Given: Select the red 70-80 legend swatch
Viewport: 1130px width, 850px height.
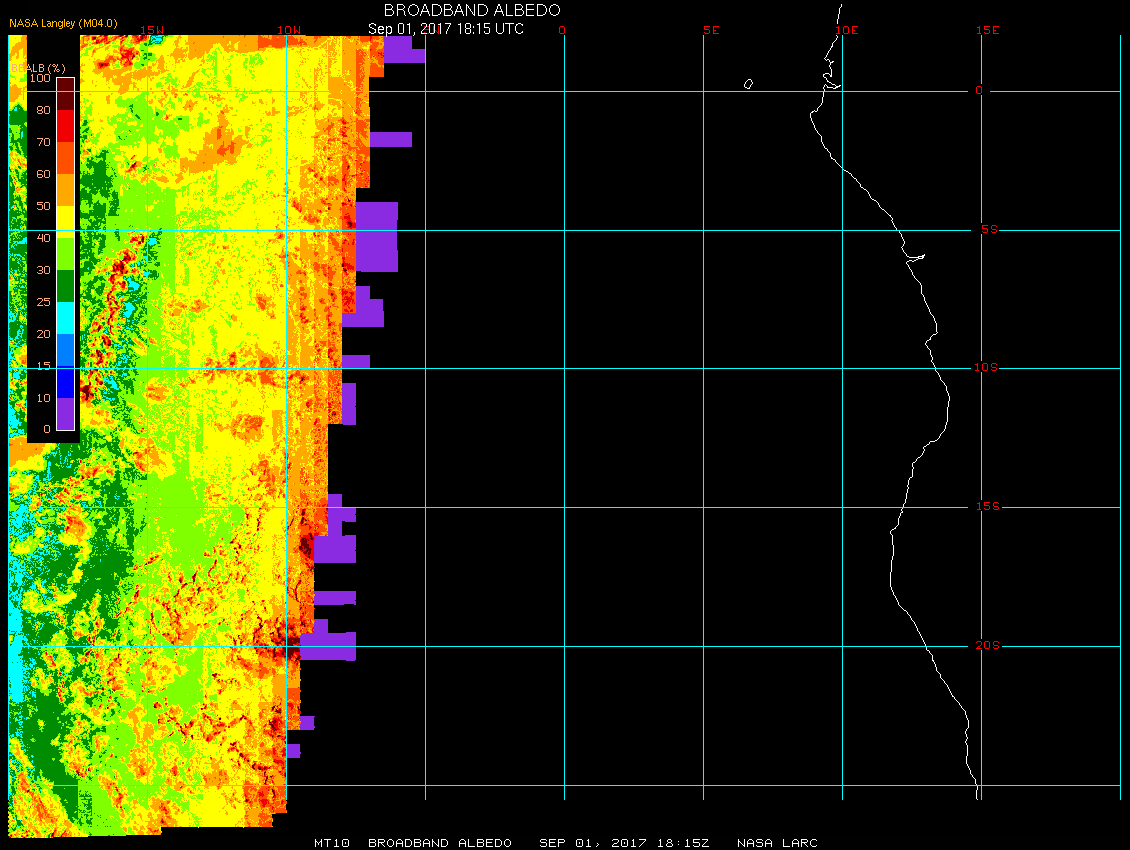Looking at the screenshot, I should tap(66, 125).
